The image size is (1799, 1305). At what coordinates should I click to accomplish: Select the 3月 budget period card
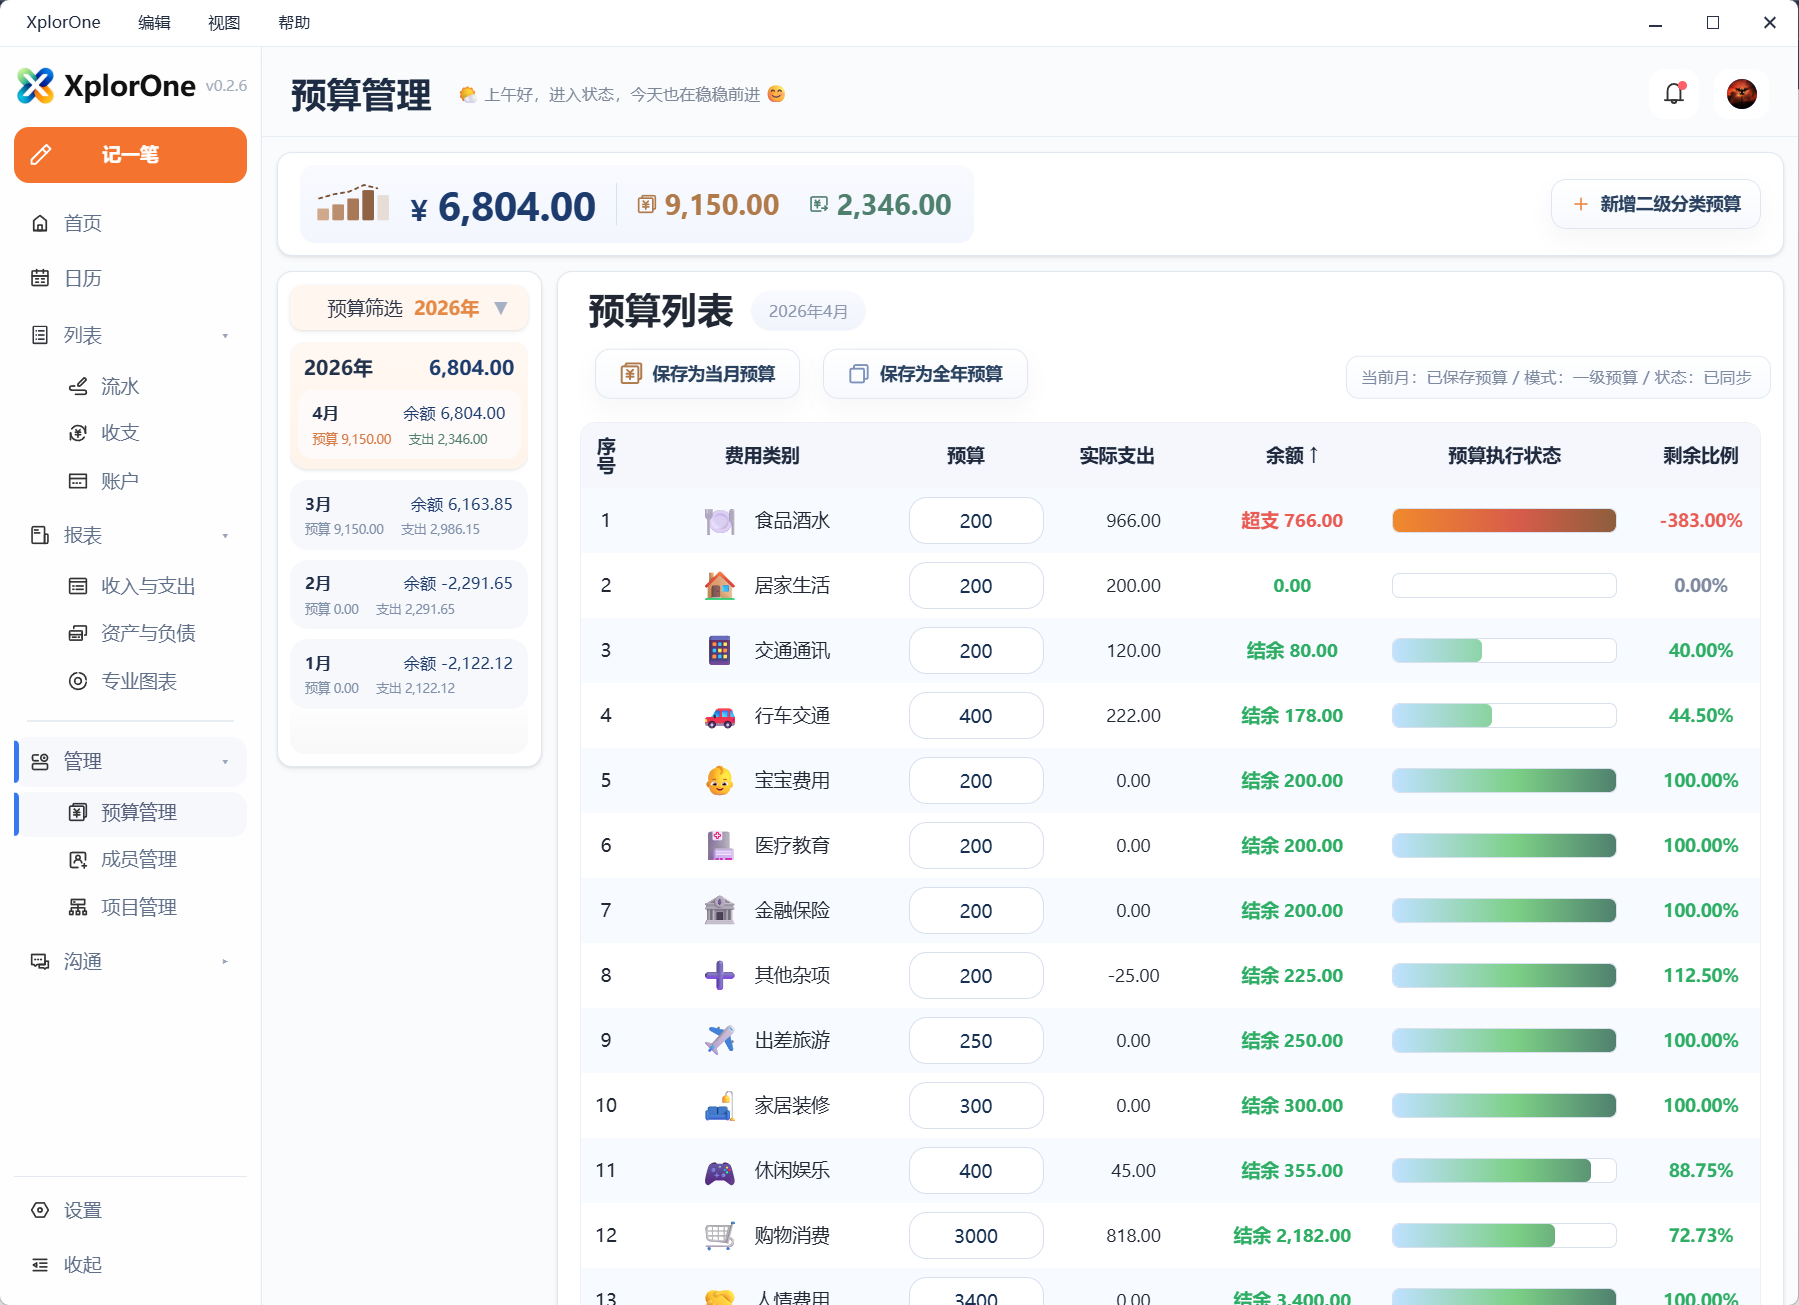point(408,514)
